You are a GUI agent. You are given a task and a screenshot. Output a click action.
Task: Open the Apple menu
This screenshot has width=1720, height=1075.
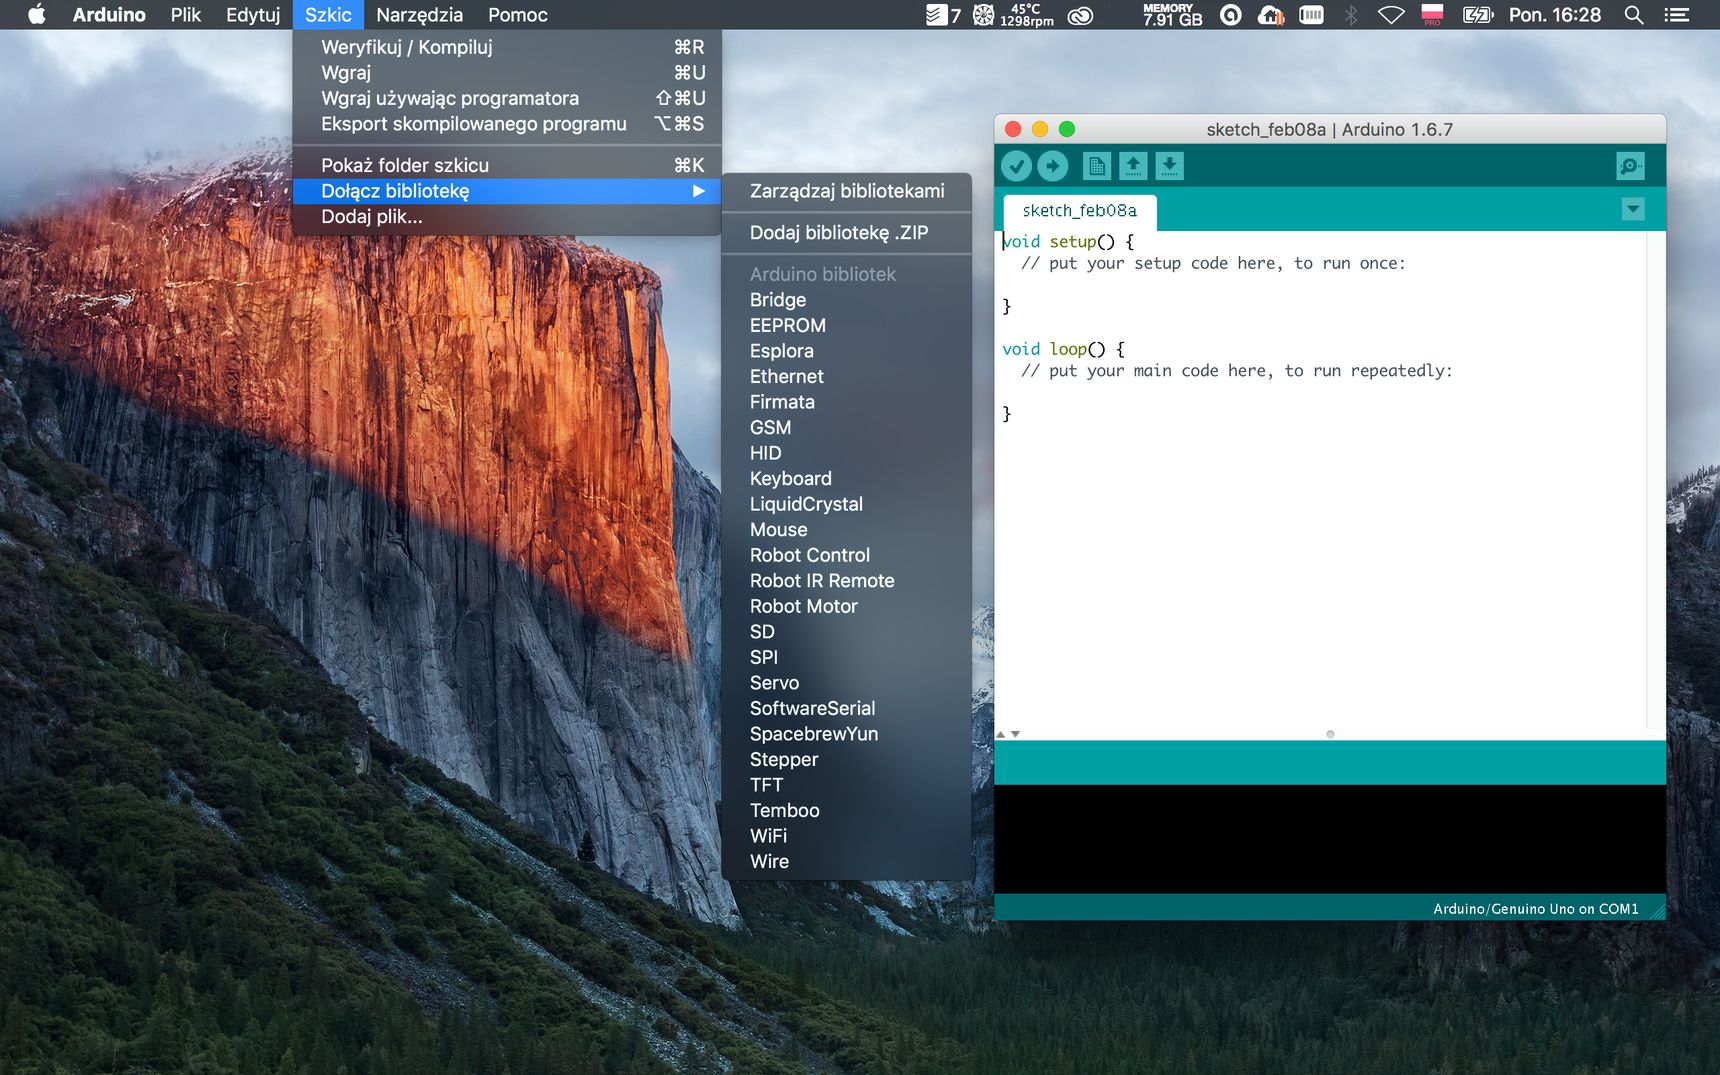(37, 15)
